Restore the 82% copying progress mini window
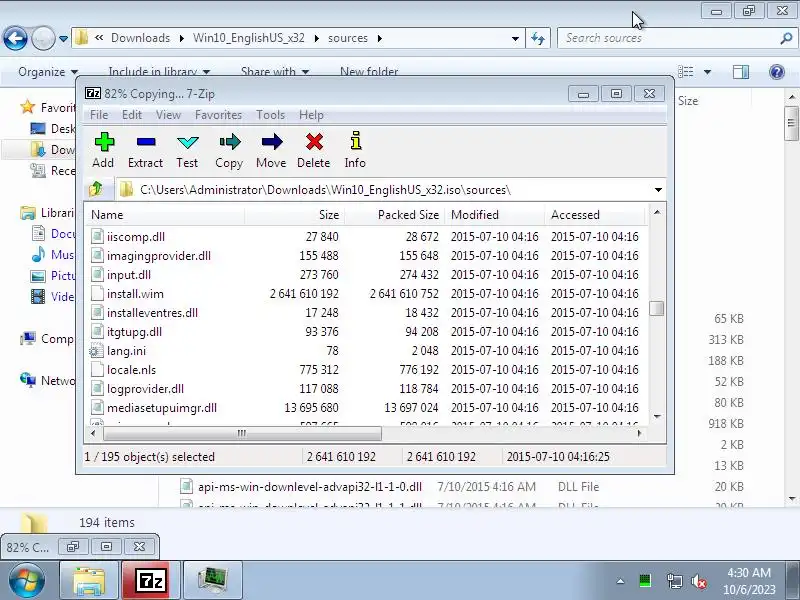This screenshot has width=800, height=600. pos(72,547)
